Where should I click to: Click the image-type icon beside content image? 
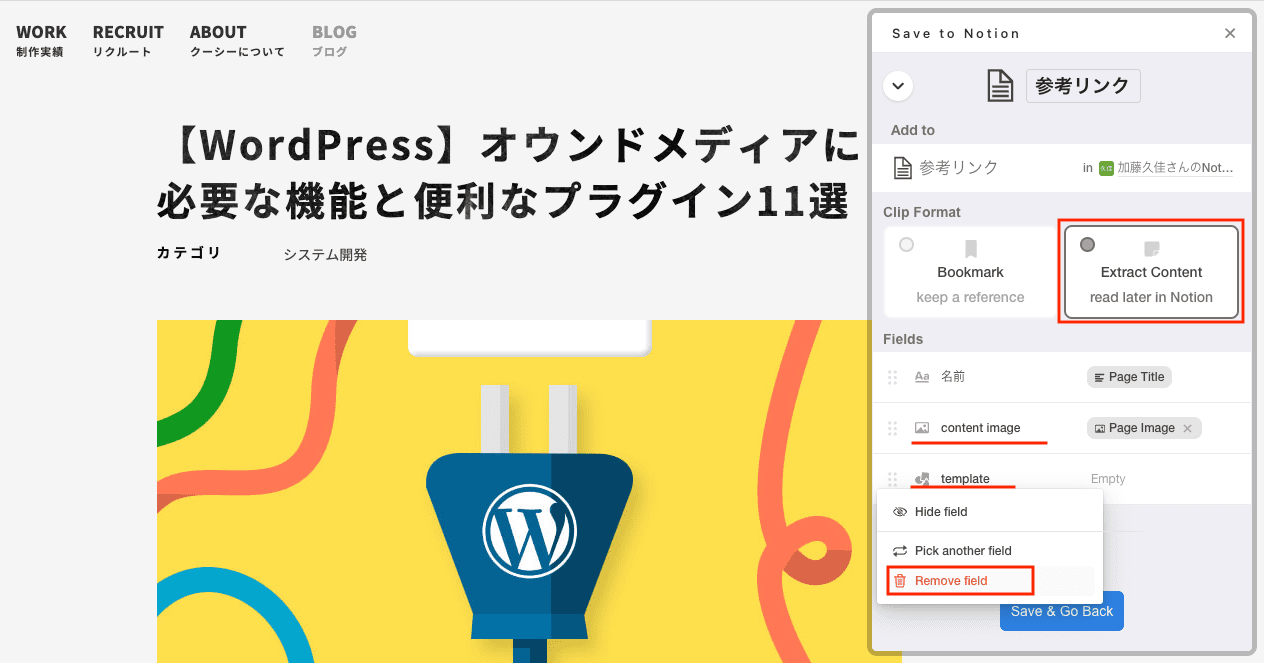point(922,428)
